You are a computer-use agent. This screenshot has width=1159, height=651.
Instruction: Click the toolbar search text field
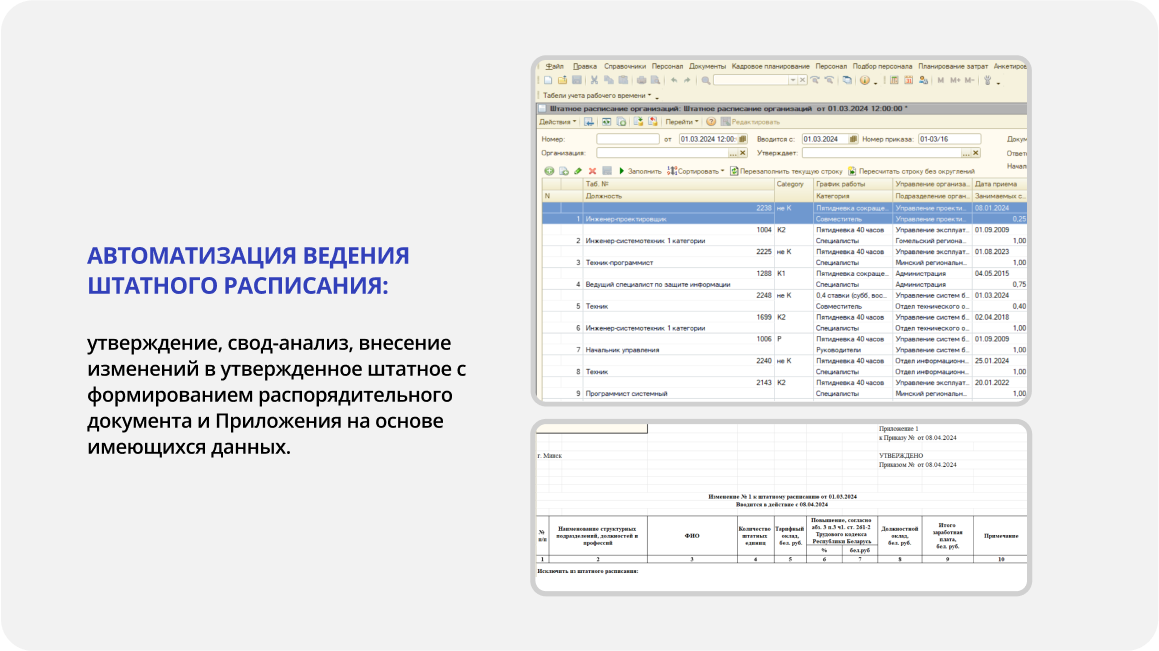click(x=751, y=80)
